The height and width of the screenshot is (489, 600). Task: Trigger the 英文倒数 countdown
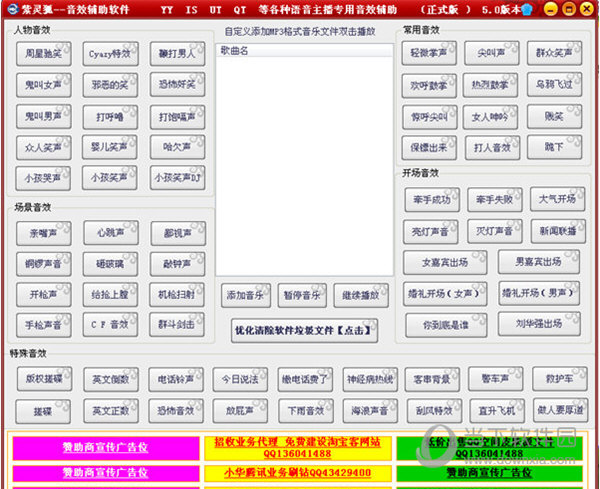point(111,380)
